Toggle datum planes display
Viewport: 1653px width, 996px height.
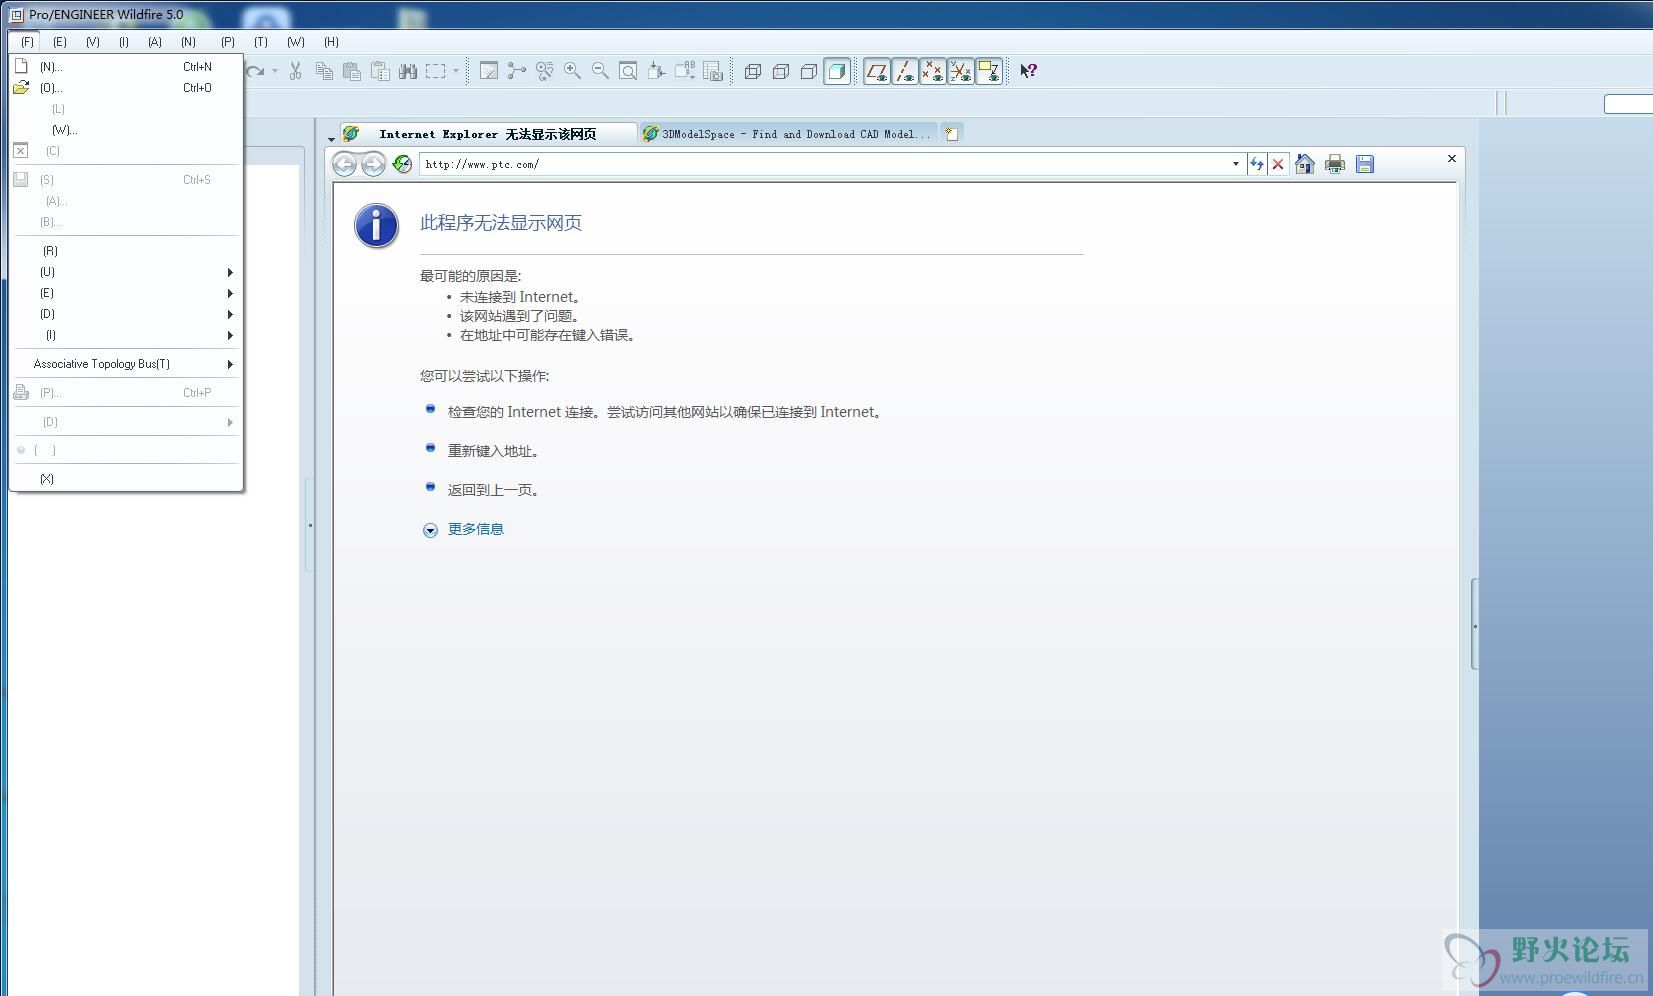(877, 71)
